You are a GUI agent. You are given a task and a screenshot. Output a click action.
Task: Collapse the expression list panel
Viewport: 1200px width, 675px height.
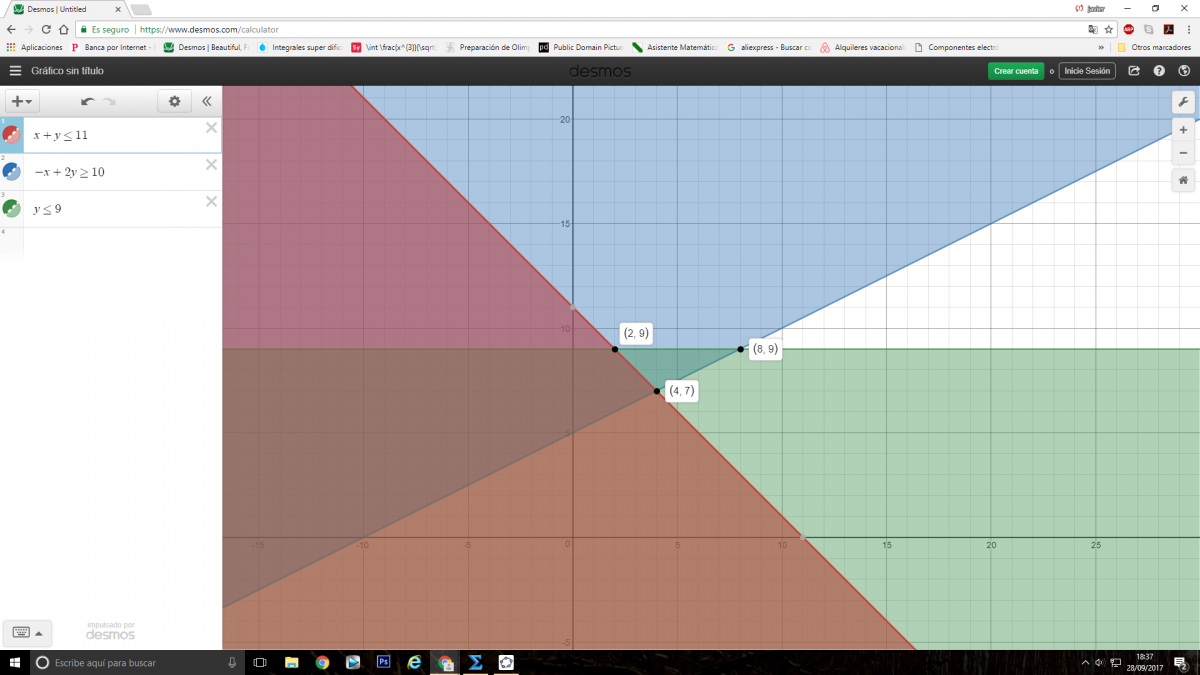pyautogui.click(x=207, y=101)
